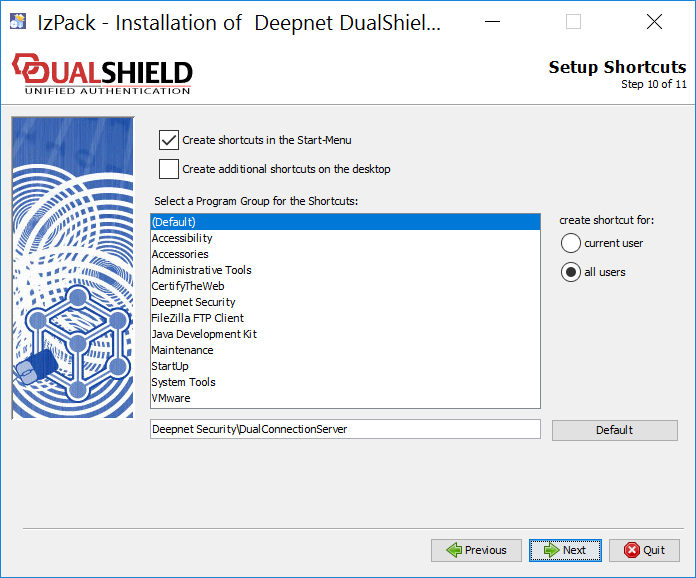The image size is (696, 578).
Task: Pick Deepnet Security program group
Action: pos(345,302)
